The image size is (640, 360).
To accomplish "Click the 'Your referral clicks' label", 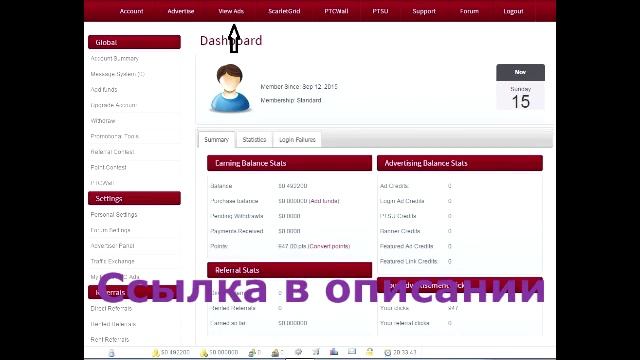I will point(404,323).
